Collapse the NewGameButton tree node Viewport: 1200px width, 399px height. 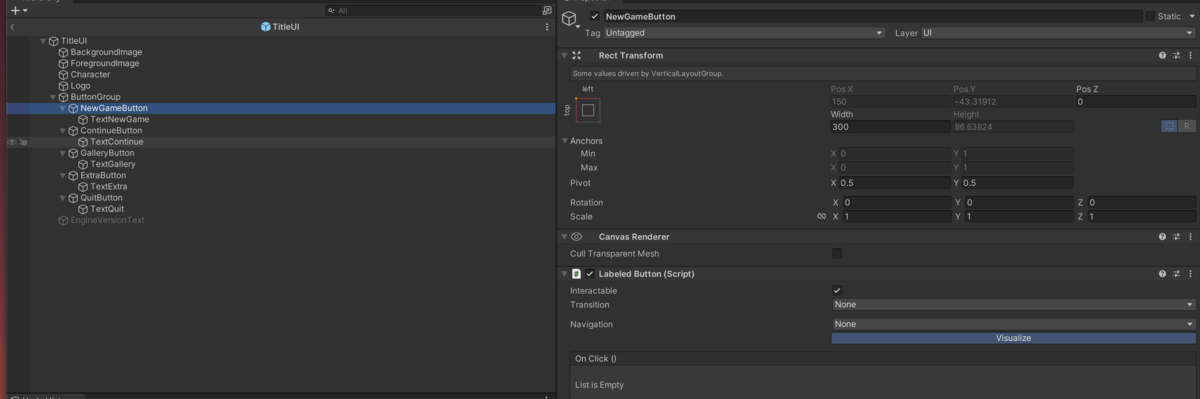point(63,108)
